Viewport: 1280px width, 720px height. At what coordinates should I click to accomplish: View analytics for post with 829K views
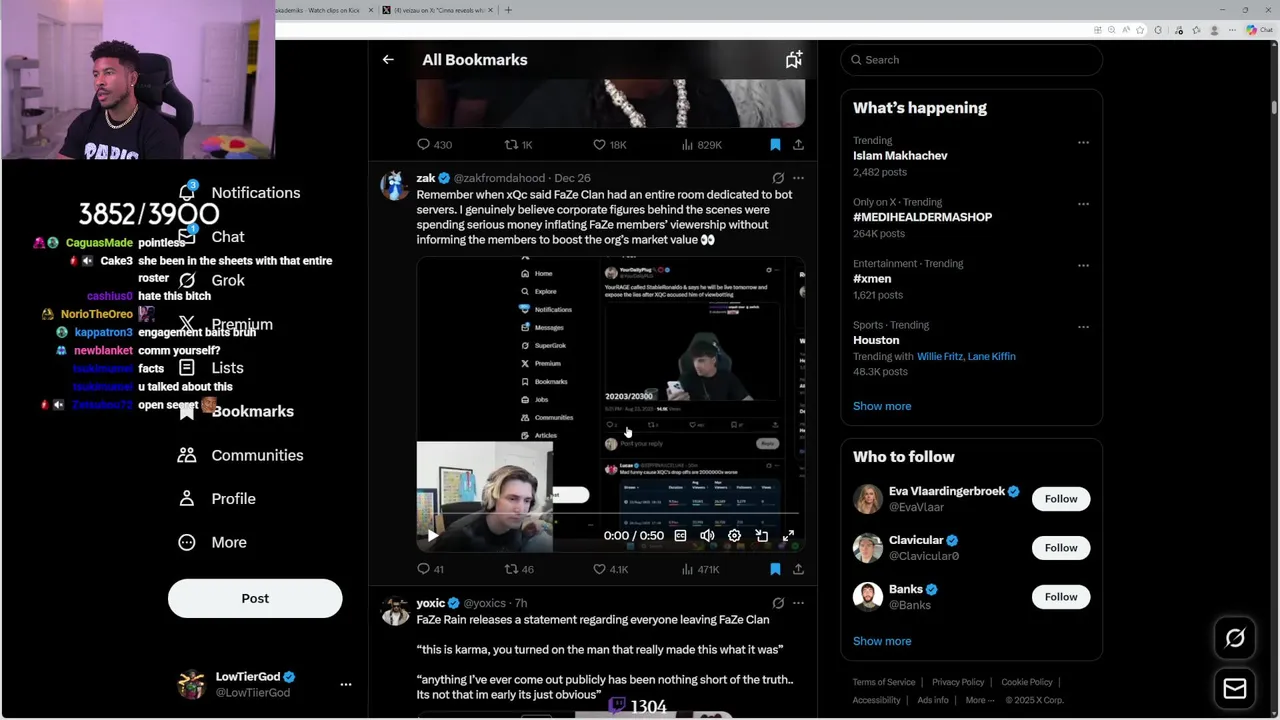pos(701,145)
